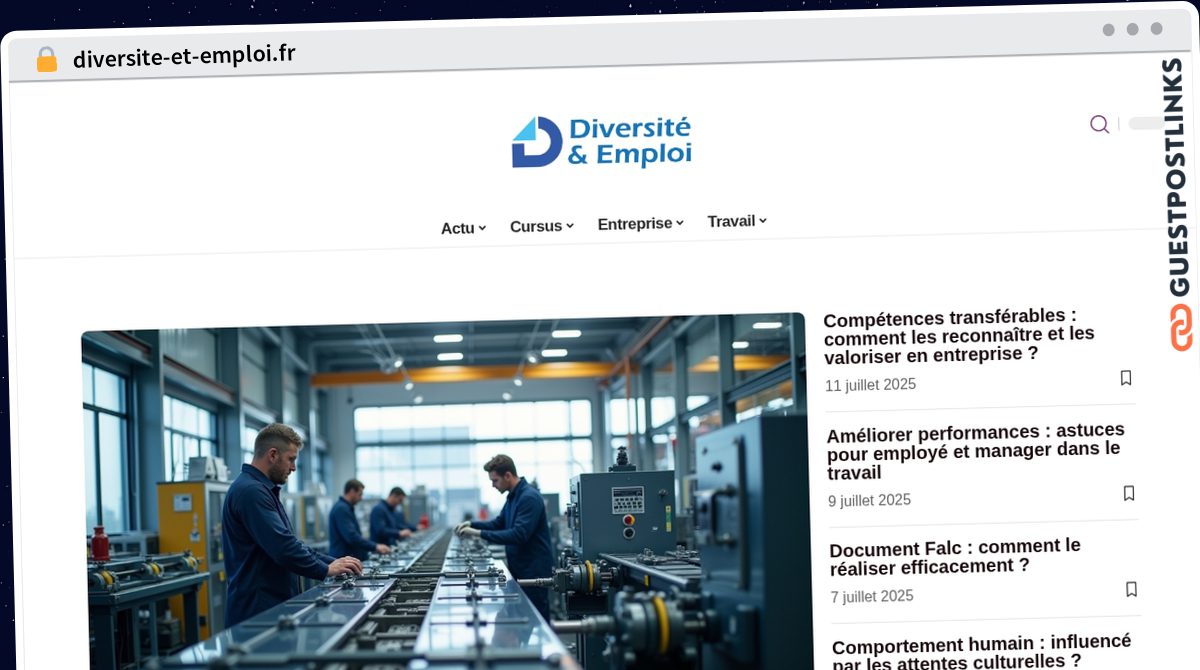1200x670 pixels.
Task: Bookmark the Document Falc article
Action: coord(1131,589)
